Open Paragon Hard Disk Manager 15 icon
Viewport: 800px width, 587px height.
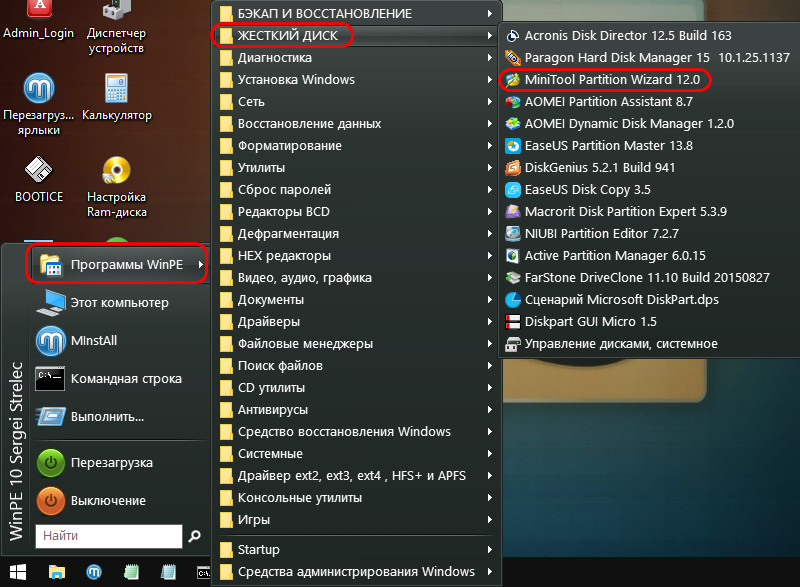512,58
